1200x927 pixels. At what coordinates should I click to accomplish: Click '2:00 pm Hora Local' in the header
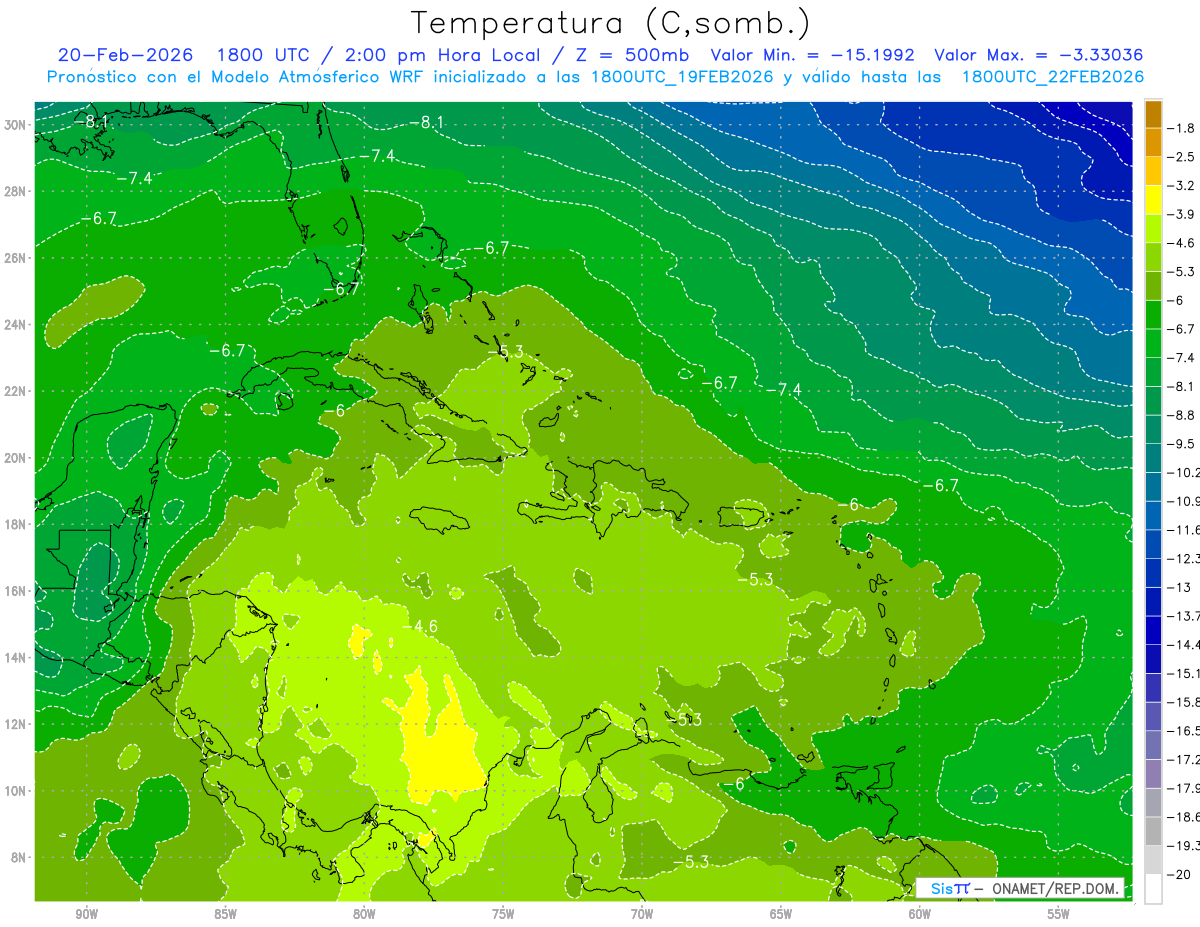441,55
